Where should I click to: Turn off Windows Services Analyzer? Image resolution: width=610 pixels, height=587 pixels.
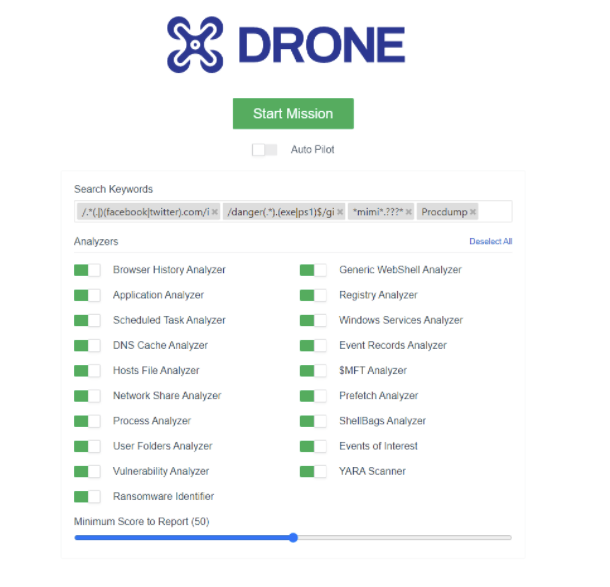coord(313,321)
